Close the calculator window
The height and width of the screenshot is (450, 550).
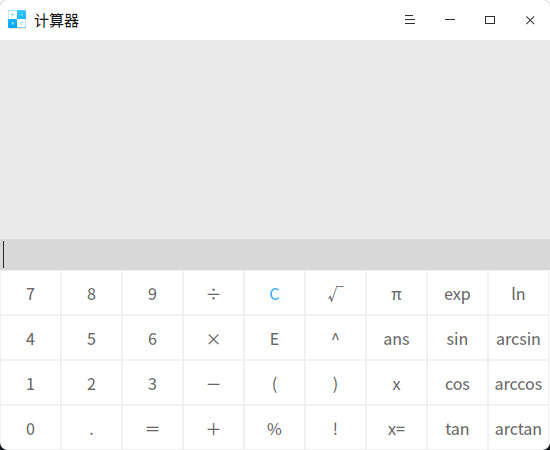coord(530,20)
